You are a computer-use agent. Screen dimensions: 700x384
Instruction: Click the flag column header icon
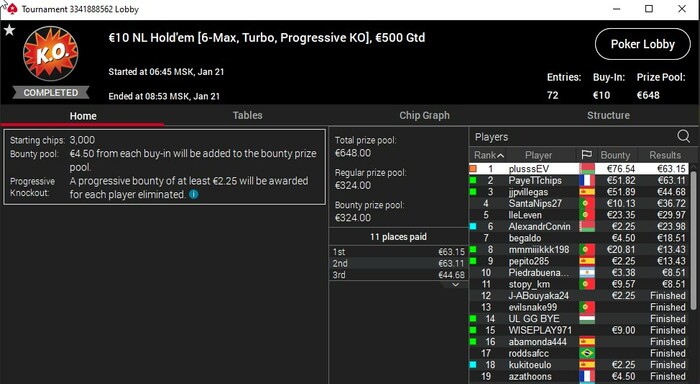coord(586,155)
